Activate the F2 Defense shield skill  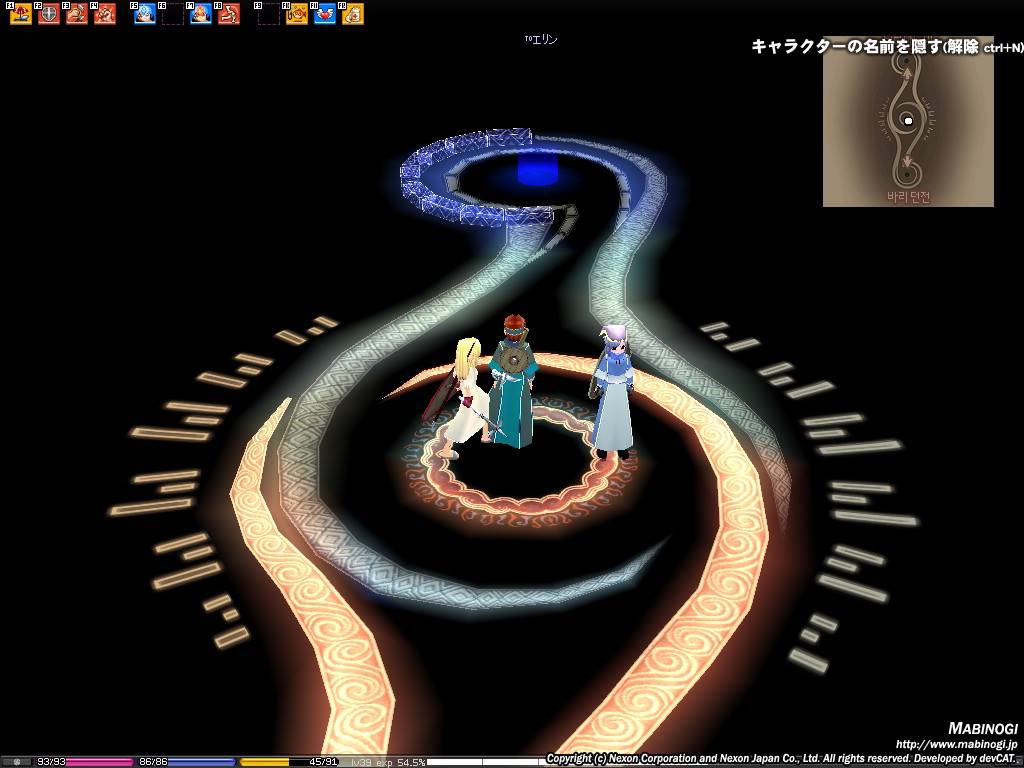(48, 14)
